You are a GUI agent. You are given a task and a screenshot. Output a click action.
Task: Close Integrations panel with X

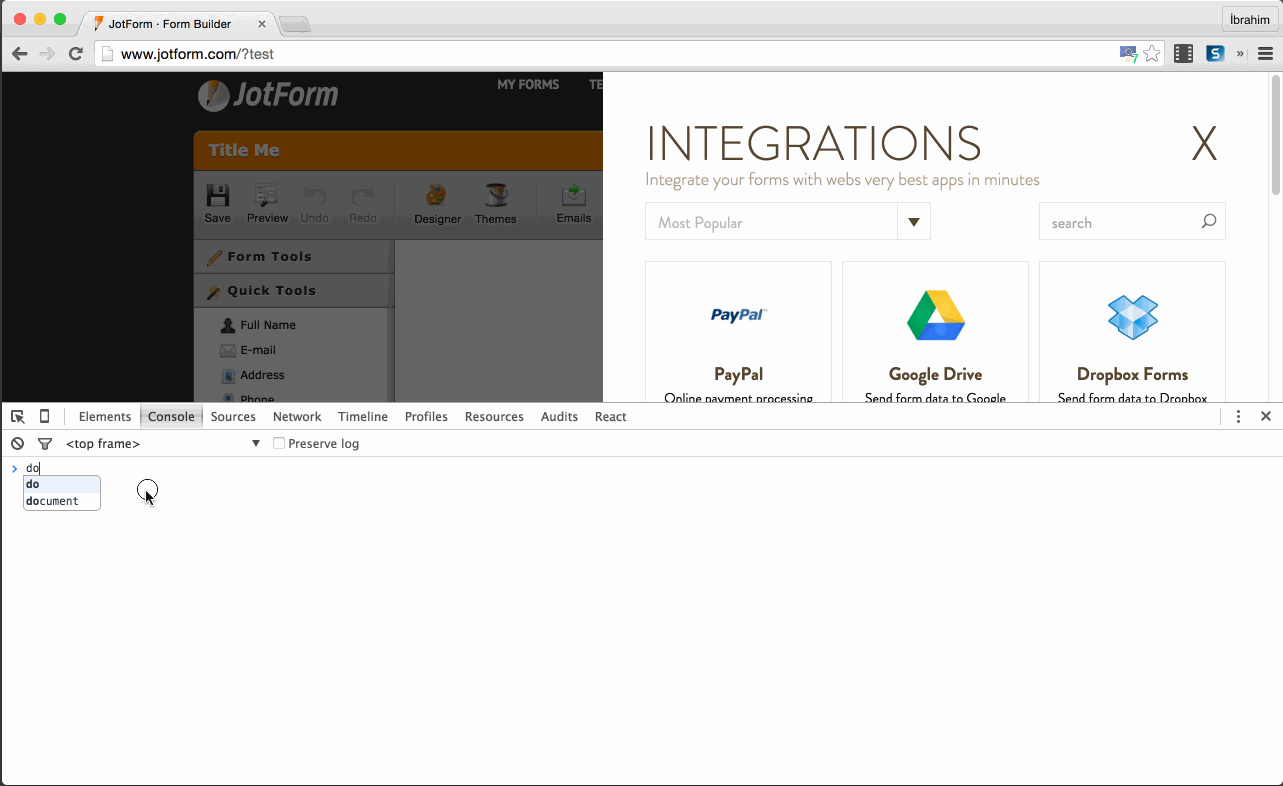1204,145
